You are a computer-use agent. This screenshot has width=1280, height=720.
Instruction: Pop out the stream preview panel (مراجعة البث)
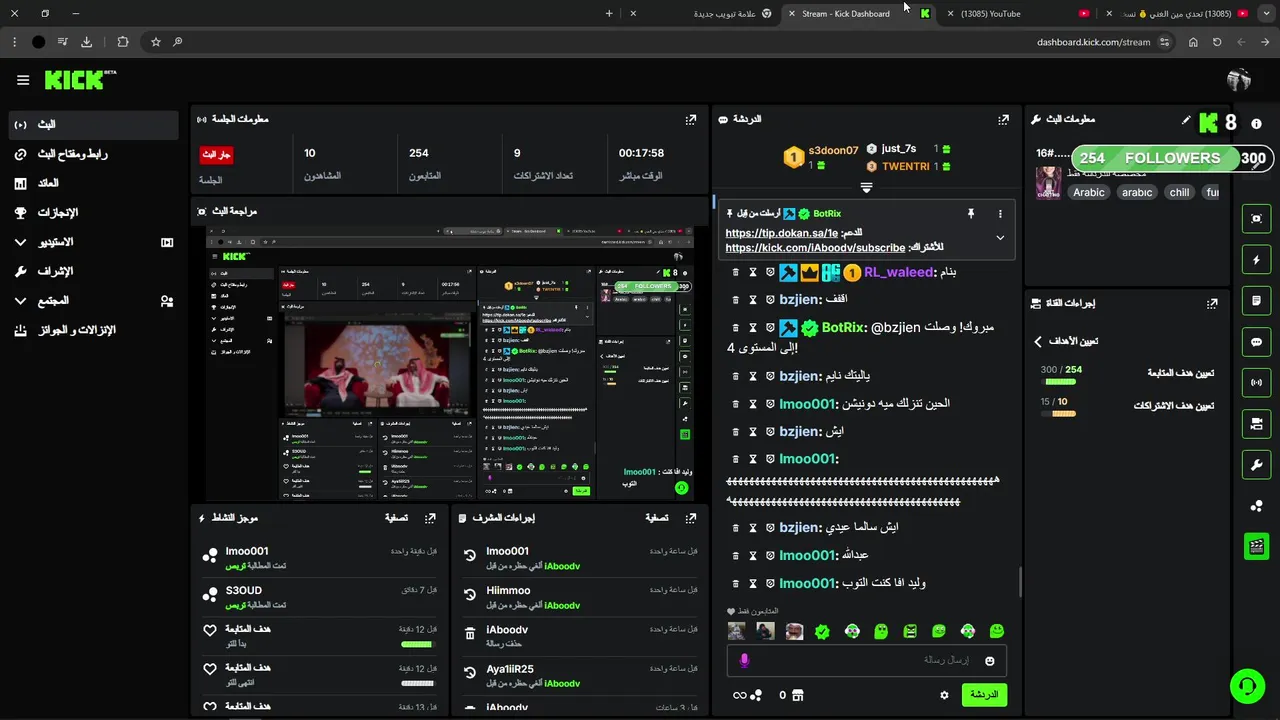[x=691, y=211]
